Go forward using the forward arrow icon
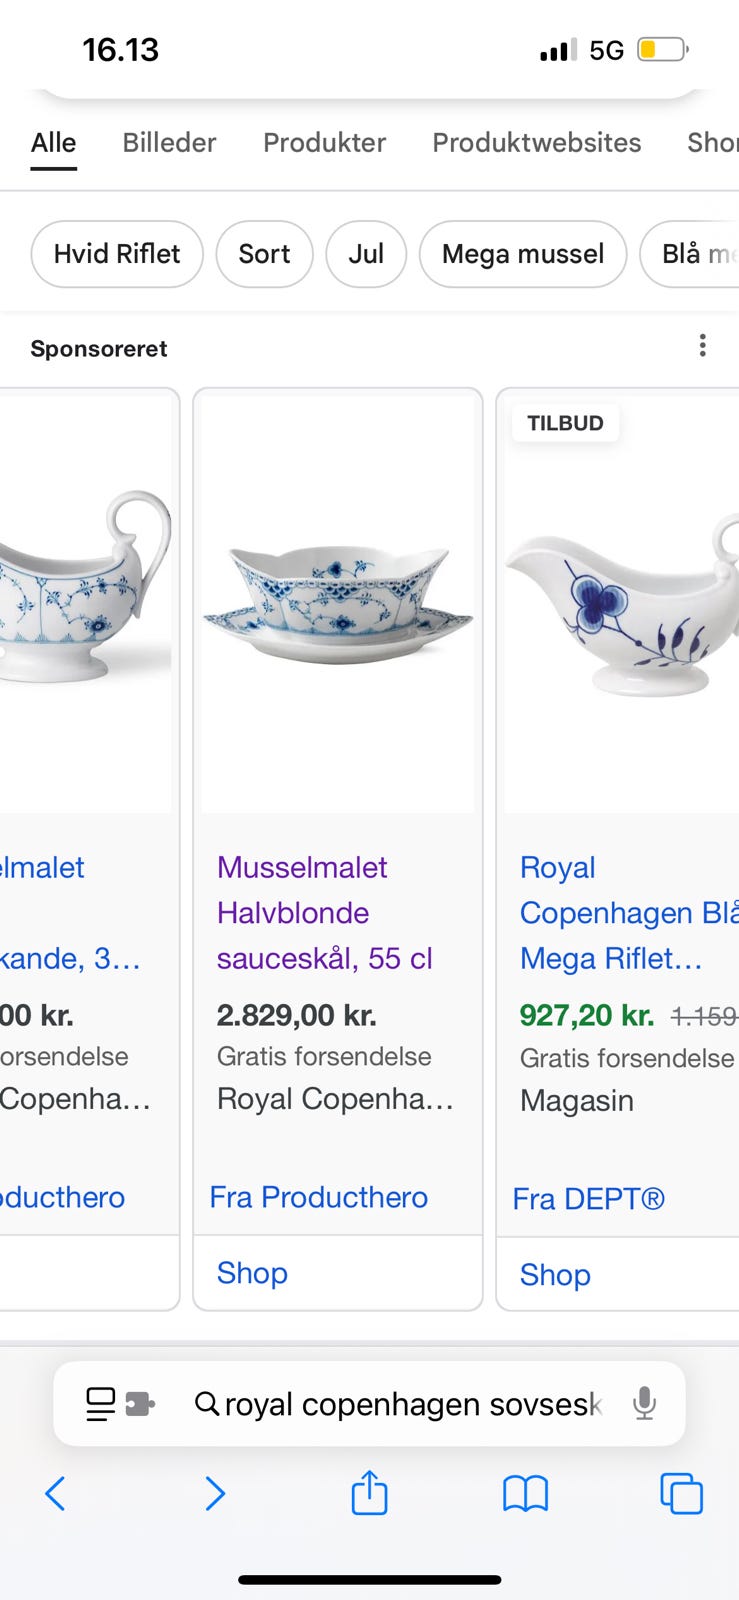 tap(215, 1495)
